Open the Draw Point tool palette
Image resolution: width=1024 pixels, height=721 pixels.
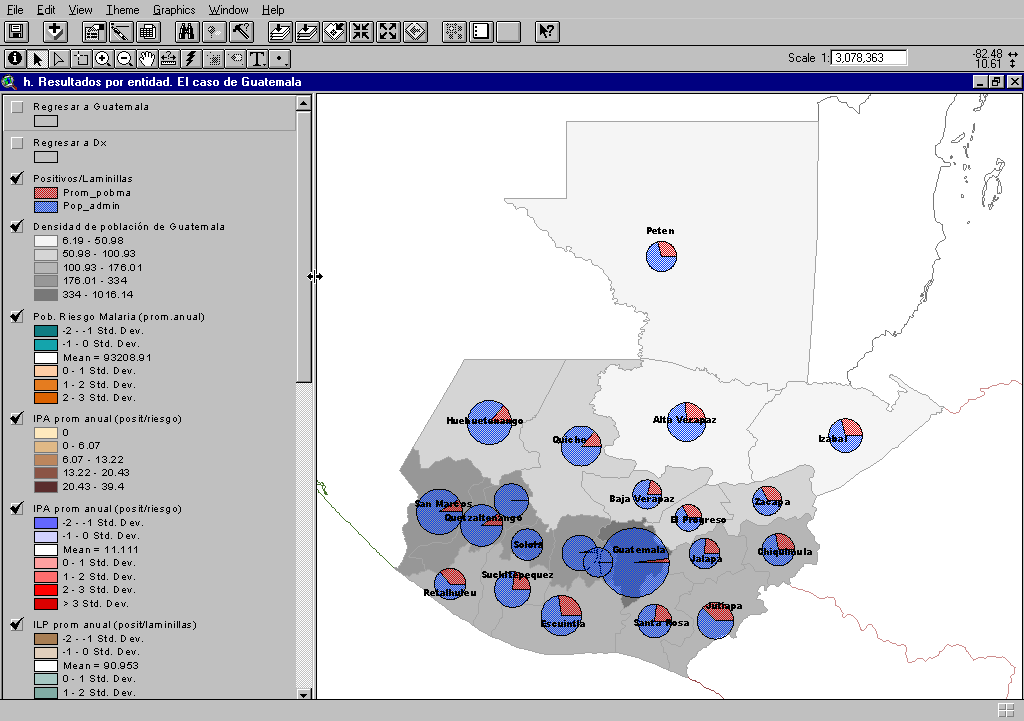pos(280,59)
